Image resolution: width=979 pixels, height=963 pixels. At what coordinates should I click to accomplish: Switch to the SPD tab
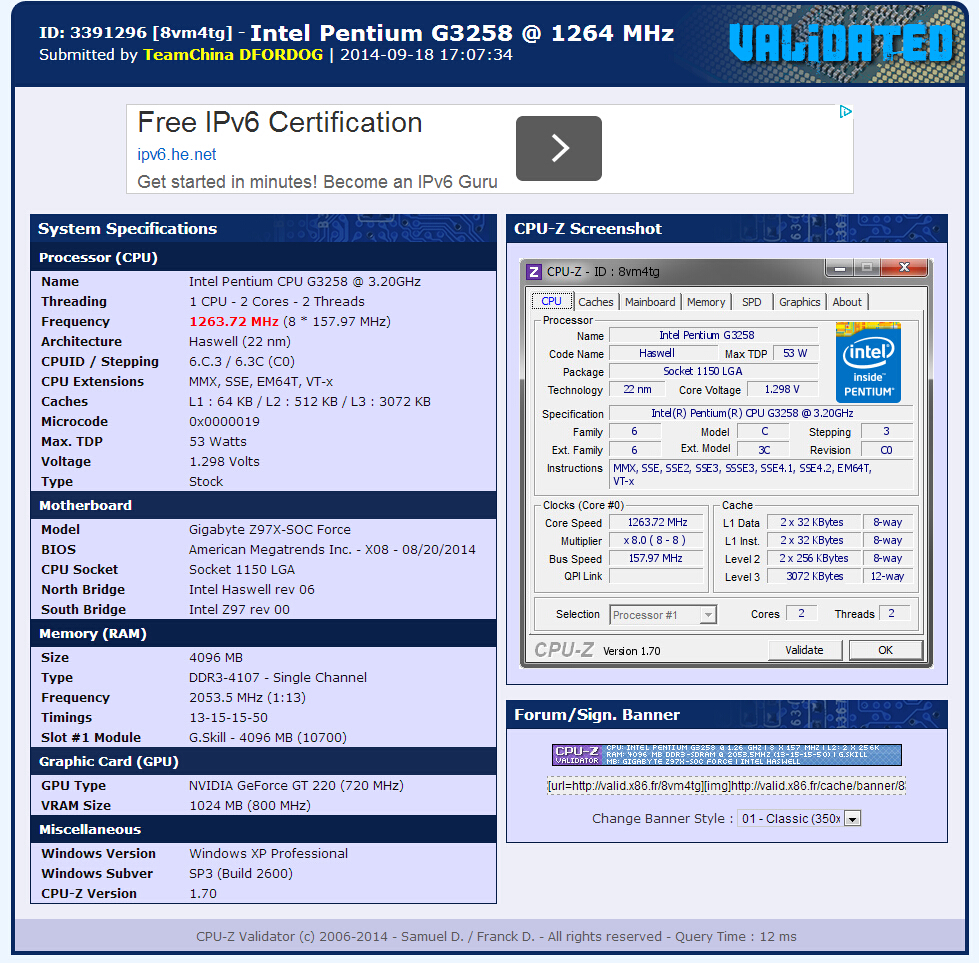pyautogui.click(x=752, y=302)
